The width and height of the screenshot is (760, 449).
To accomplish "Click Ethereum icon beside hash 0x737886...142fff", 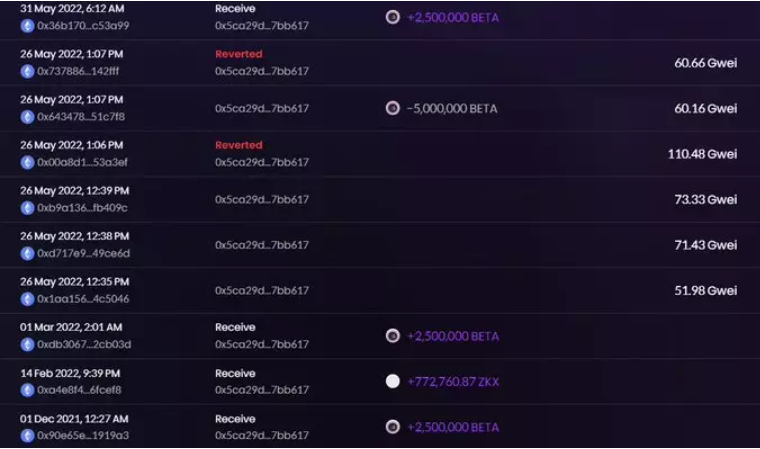I will point(27,71).
